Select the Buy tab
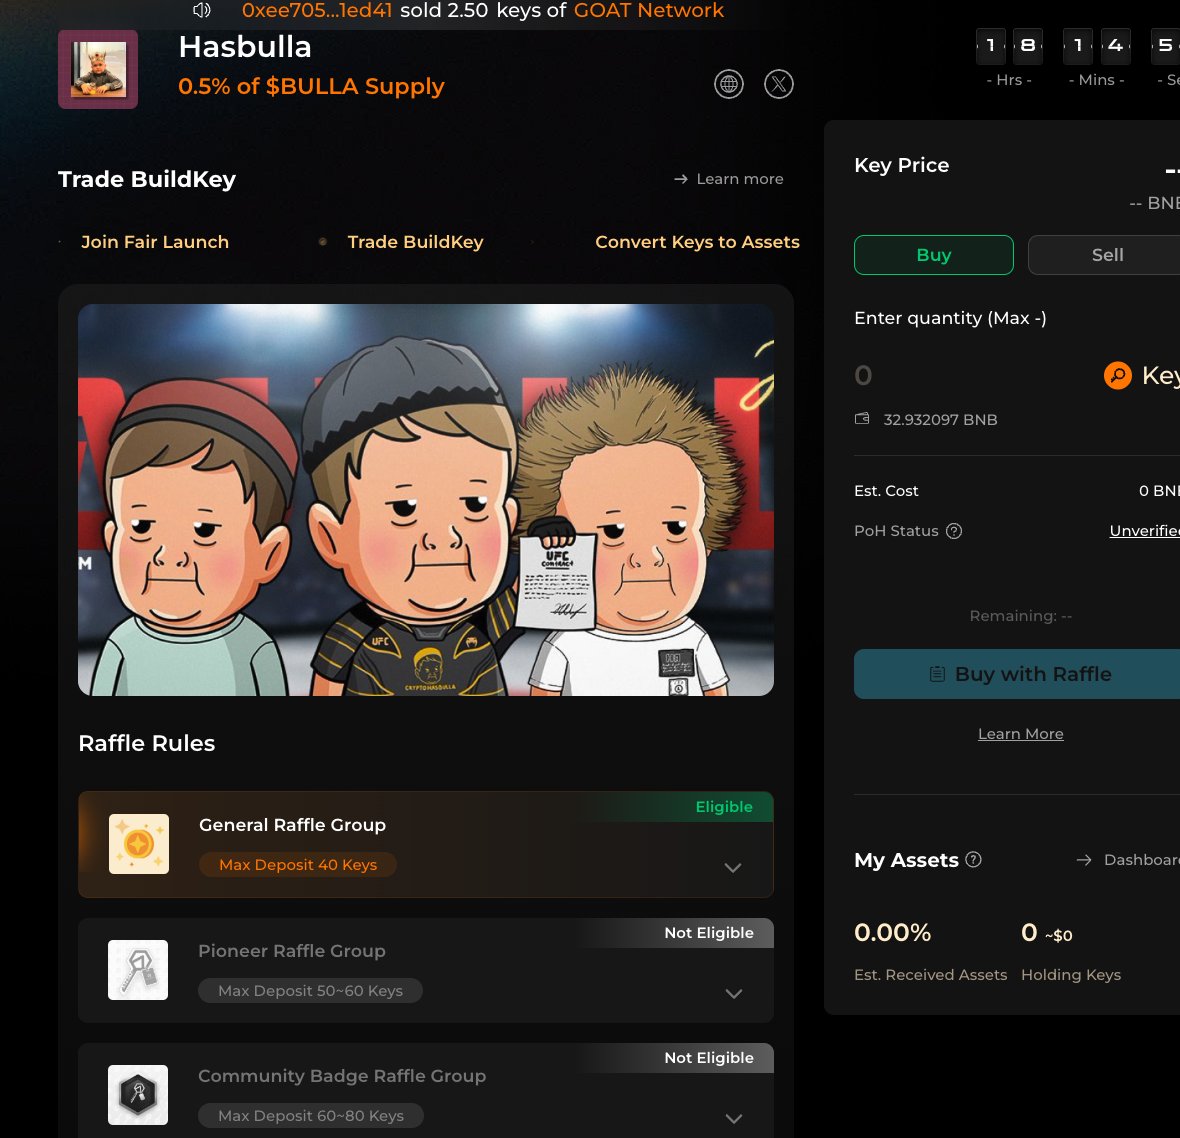 933,255
